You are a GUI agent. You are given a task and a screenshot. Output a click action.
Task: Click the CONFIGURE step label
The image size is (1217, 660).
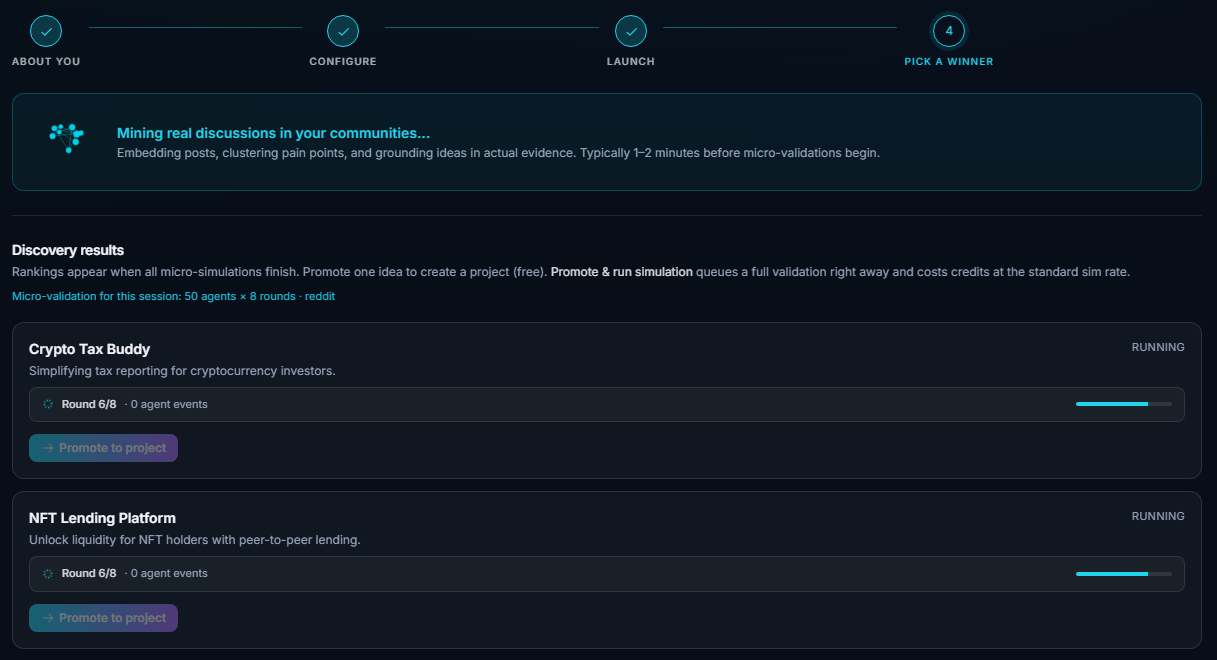pyautogui.click(x=343, y=62)
